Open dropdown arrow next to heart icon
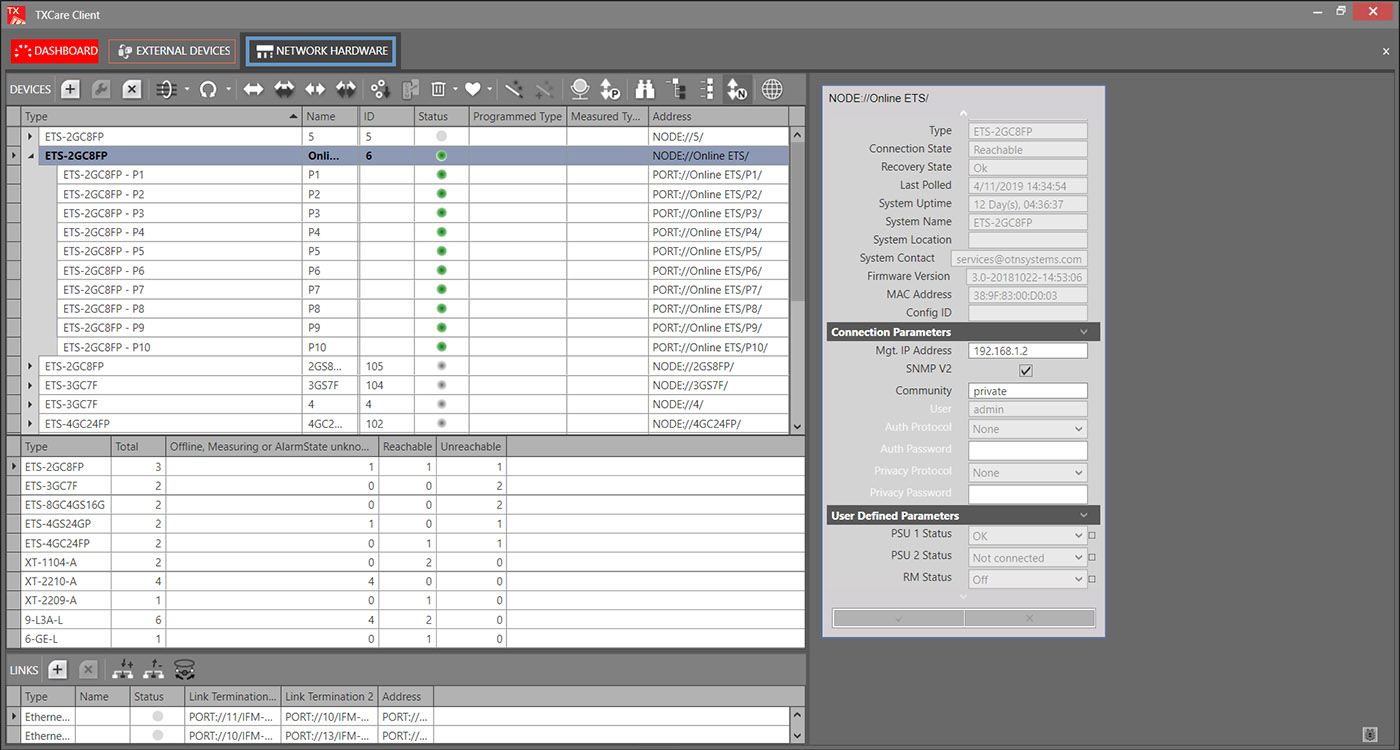Viewport: 1400px width, 750px height. pyautogui.click(x=489, y=89)
